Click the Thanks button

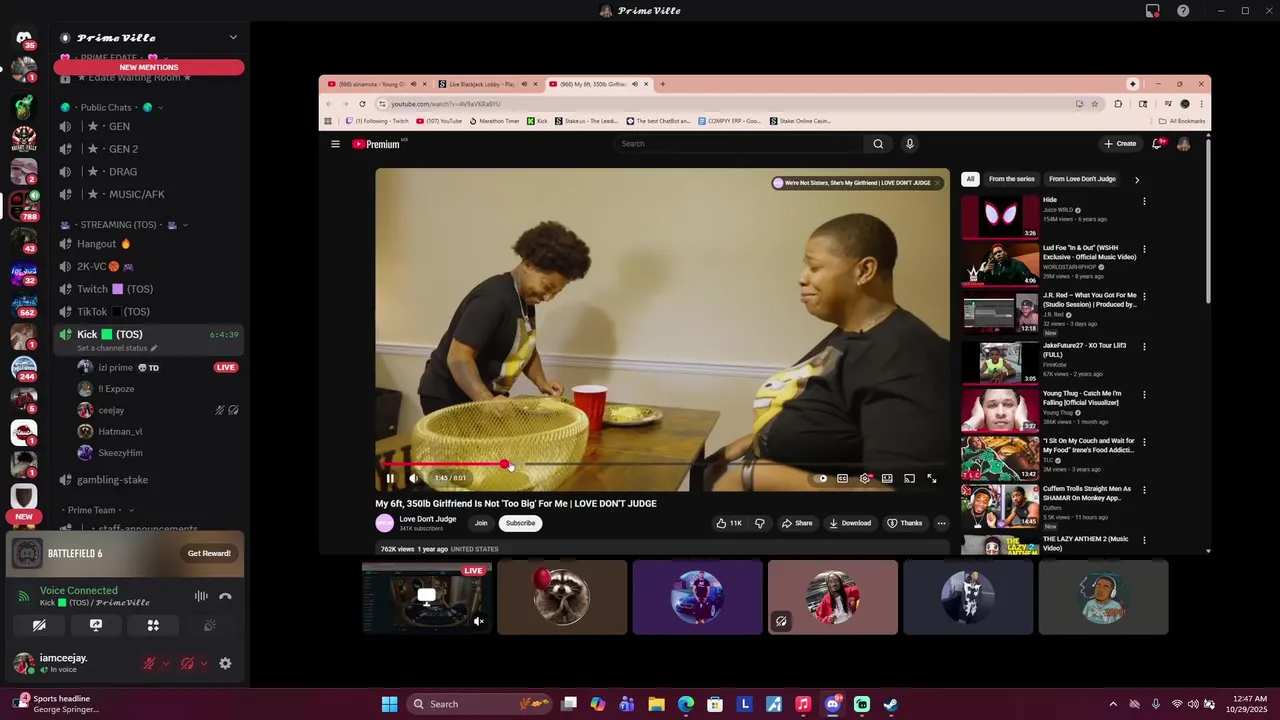[x=905, y=523]
